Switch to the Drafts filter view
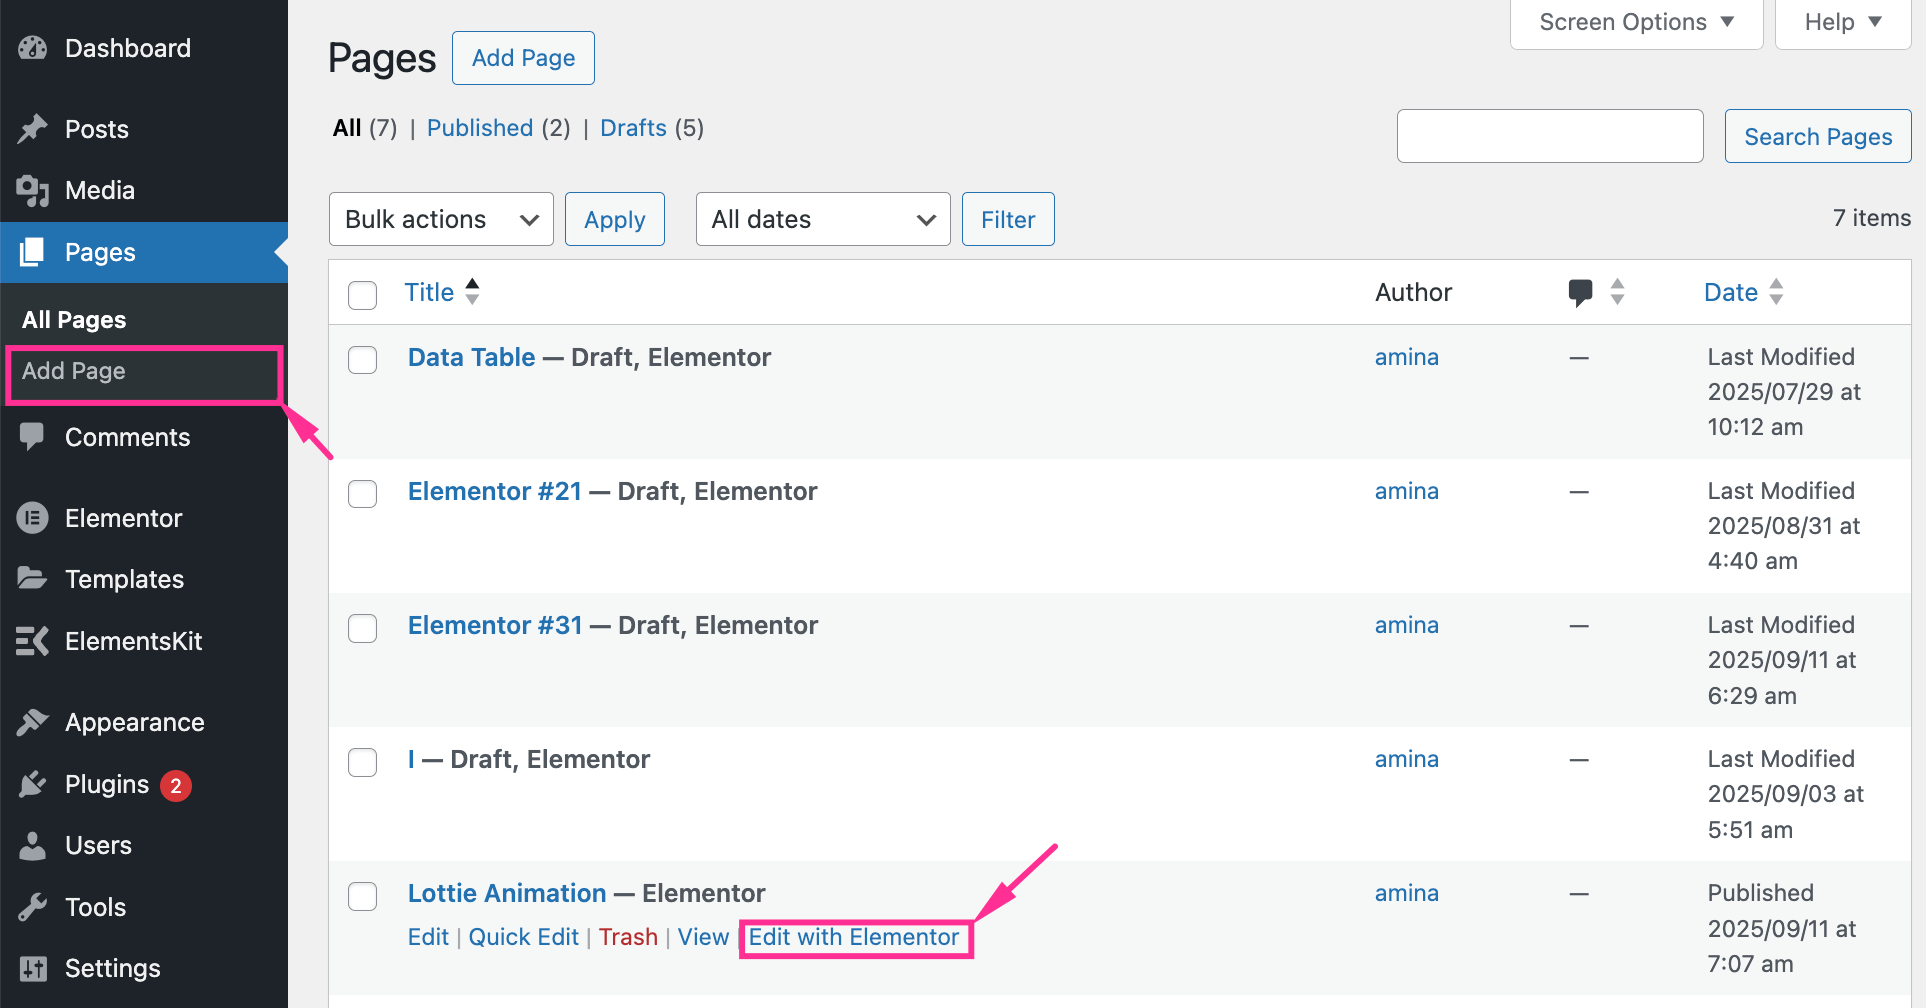The image size is (1926, 1008). coord(632,128)
